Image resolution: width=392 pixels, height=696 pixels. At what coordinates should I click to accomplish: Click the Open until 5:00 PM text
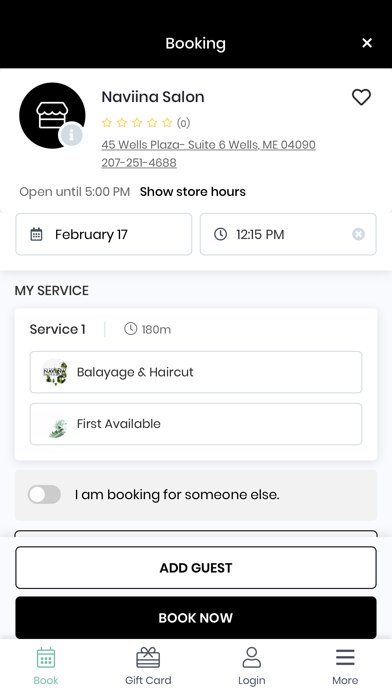click(75, 192)
